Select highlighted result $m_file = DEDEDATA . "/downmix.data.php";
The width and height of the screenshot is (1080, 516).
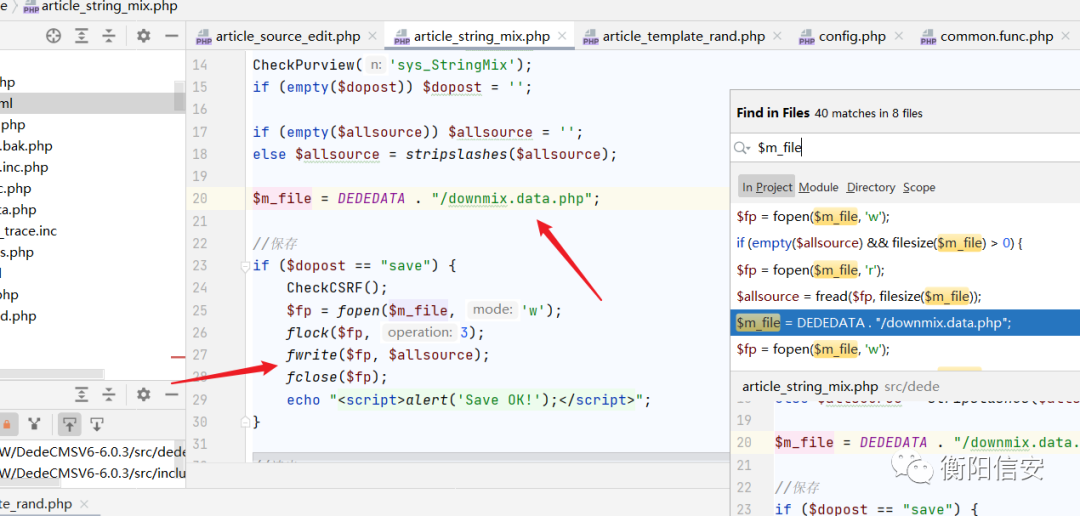904,322
